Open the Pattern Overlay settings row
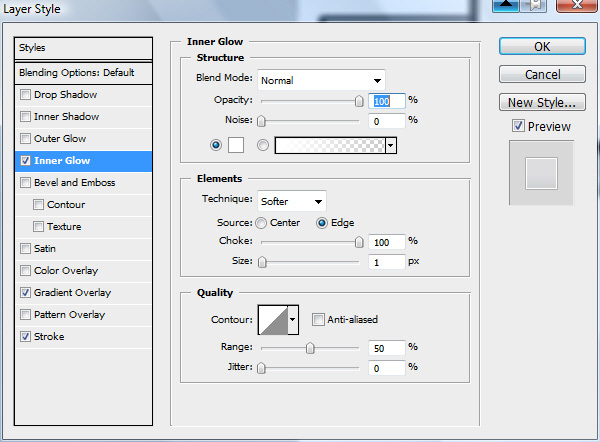 (x=83, y=315)
